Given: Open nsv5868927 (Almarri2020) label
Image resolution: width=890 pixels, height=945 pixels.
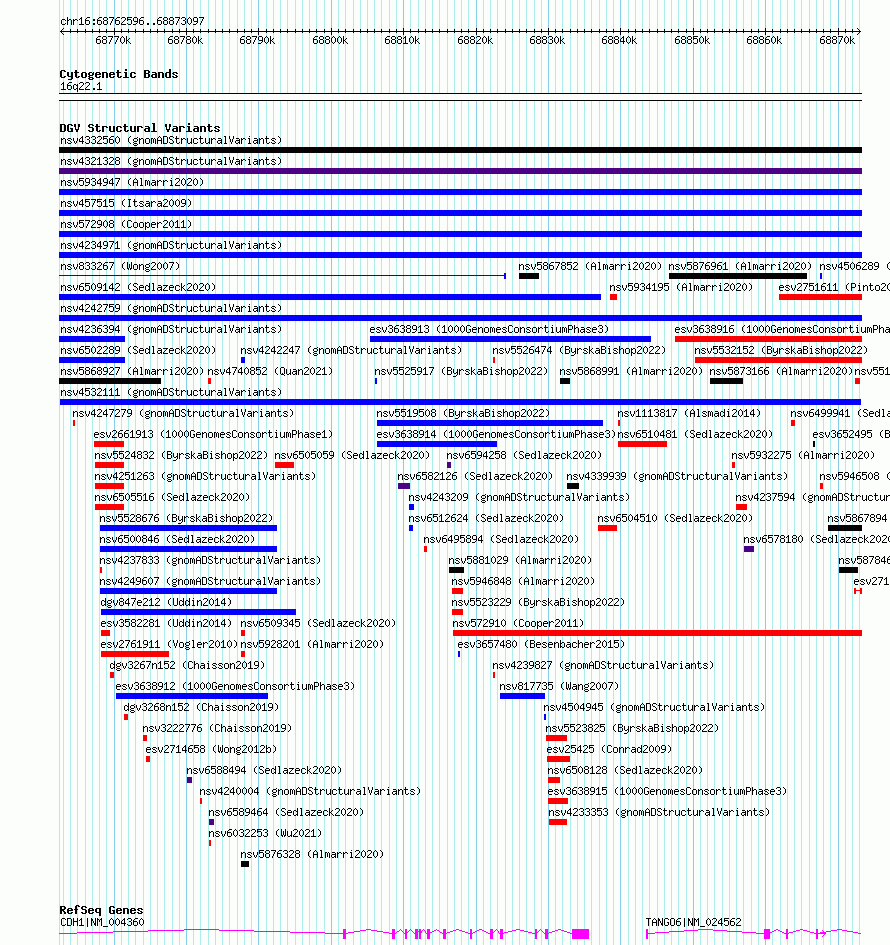Looking at the screenshot, I should (x=132, y=372).
